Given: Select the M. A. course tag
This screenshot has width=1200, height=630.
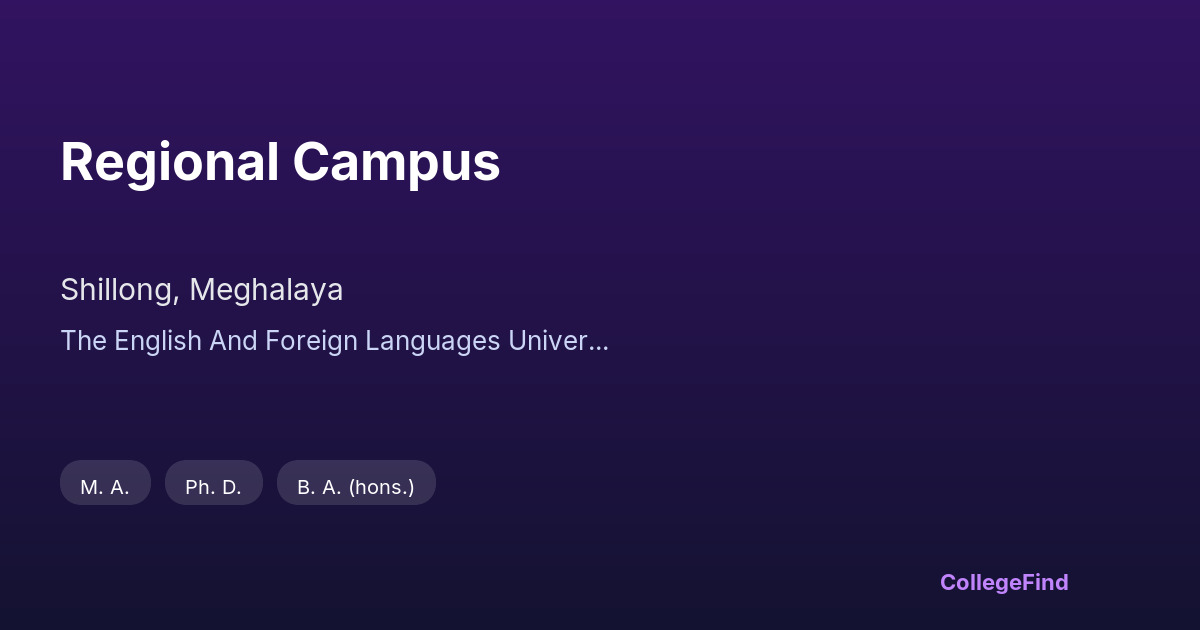Looking at the screenshot, I should pyautogui.click(x=105, y=487).
